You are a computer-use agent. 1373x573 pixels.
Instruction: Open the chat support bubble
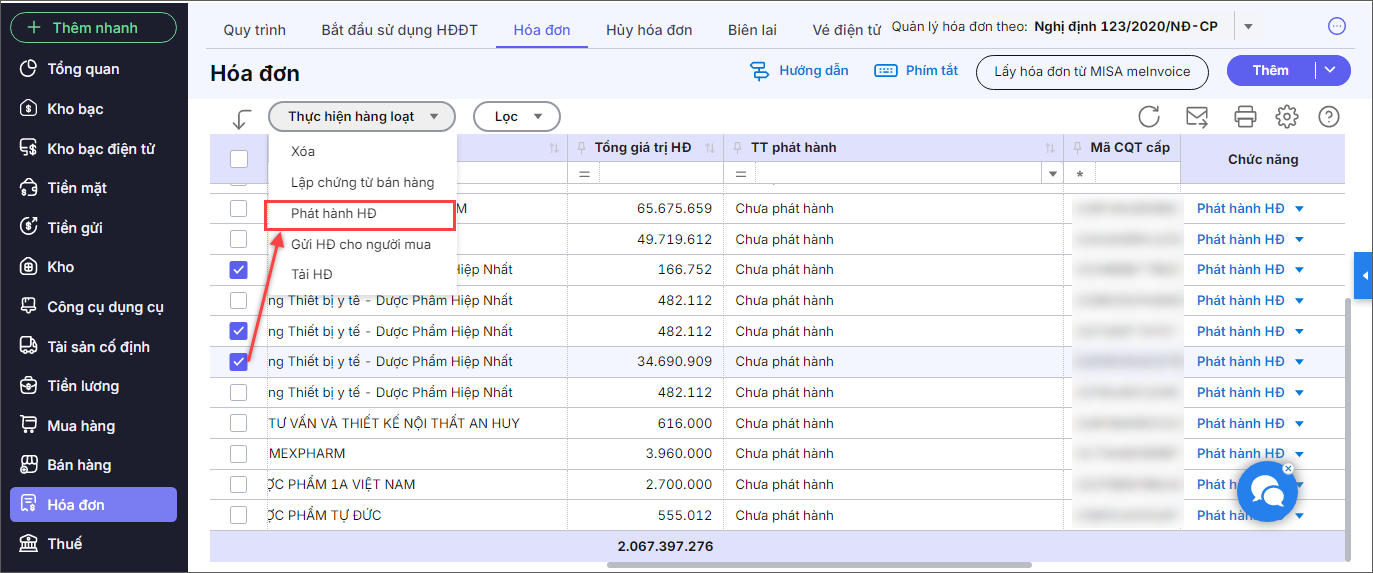coord(1266,491)
